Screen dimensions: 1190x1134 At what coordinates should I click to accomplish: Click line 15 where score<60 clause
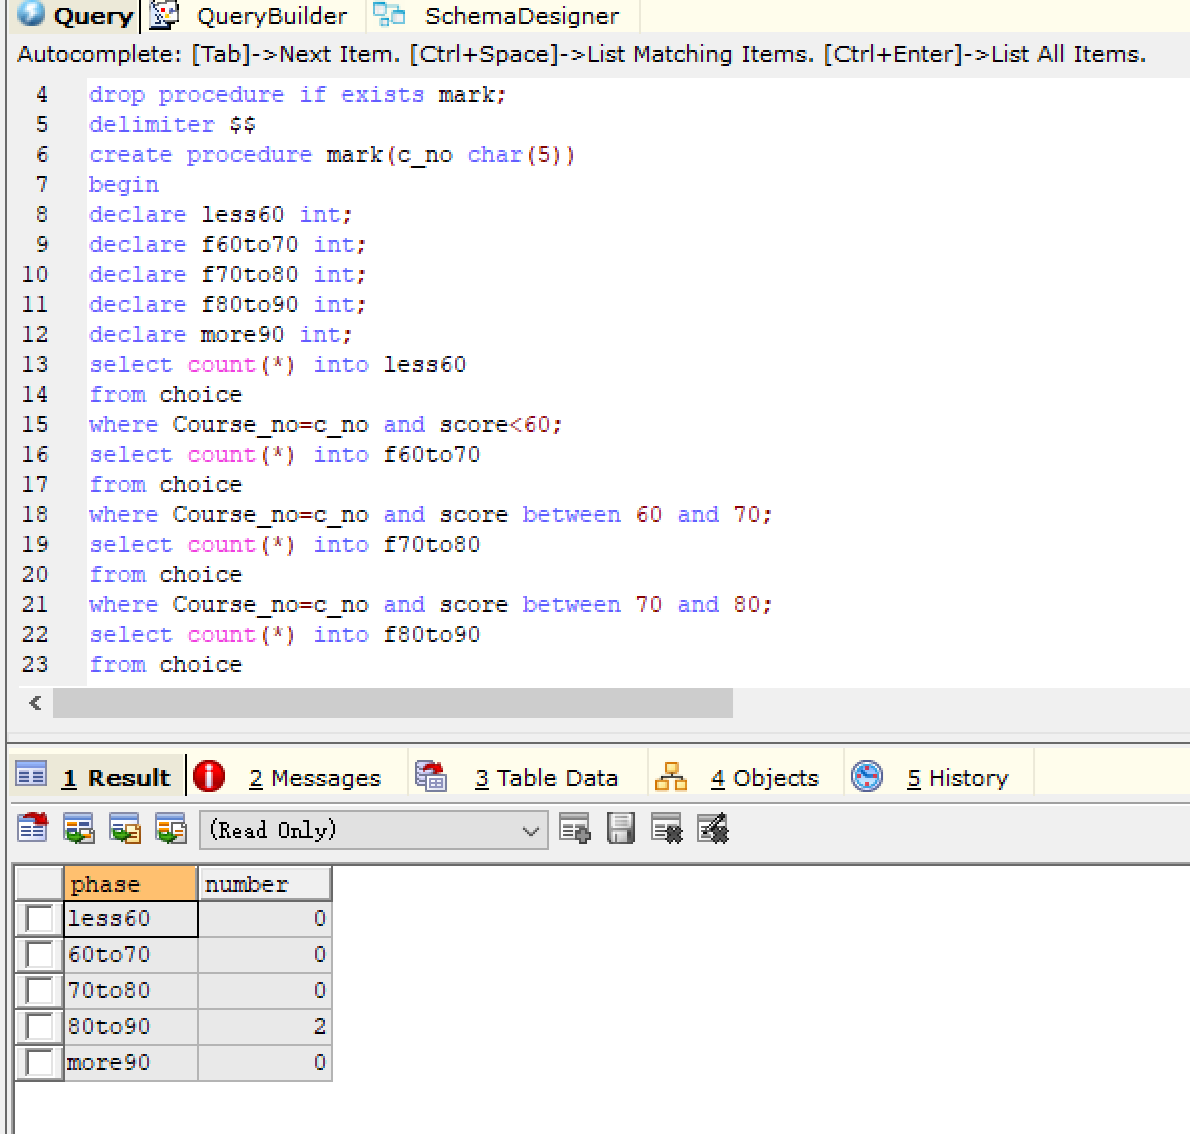click(x=326, y=424)
